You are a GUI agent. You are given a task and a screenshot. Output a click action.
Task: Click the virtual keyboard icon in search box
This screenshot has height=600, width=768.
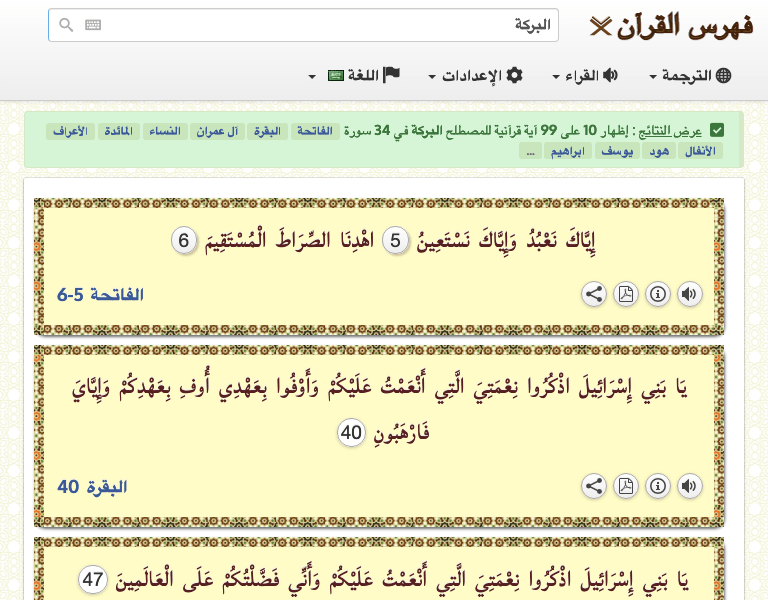(x=93, y=25)
